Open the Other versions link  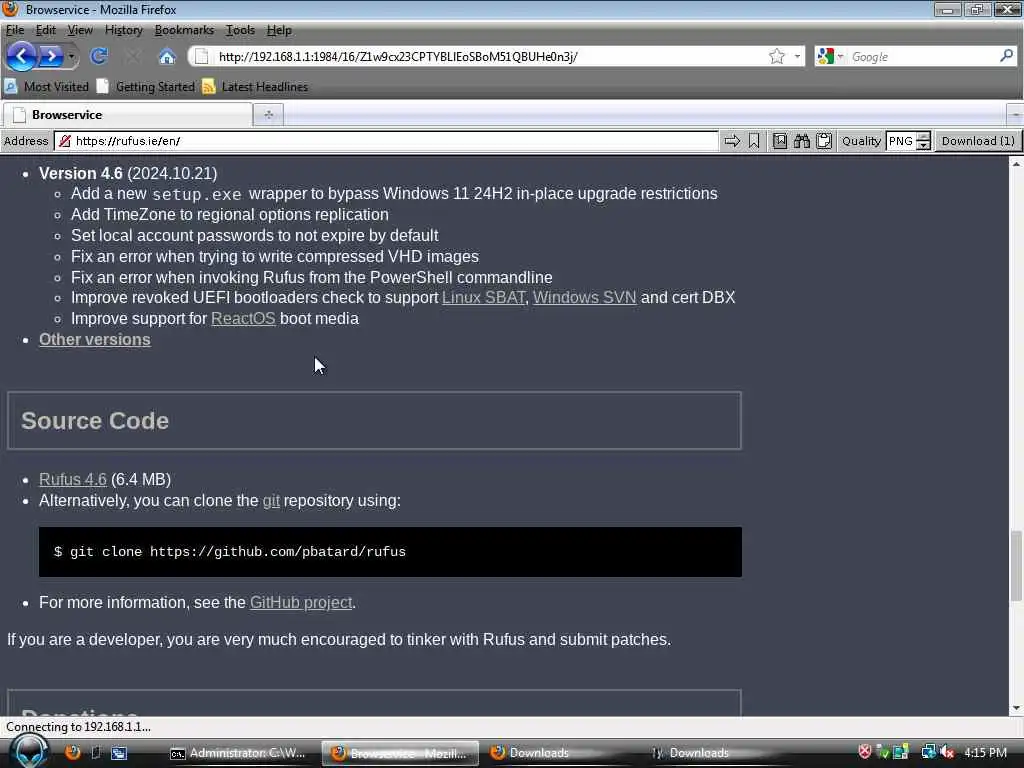coord(95,340)
